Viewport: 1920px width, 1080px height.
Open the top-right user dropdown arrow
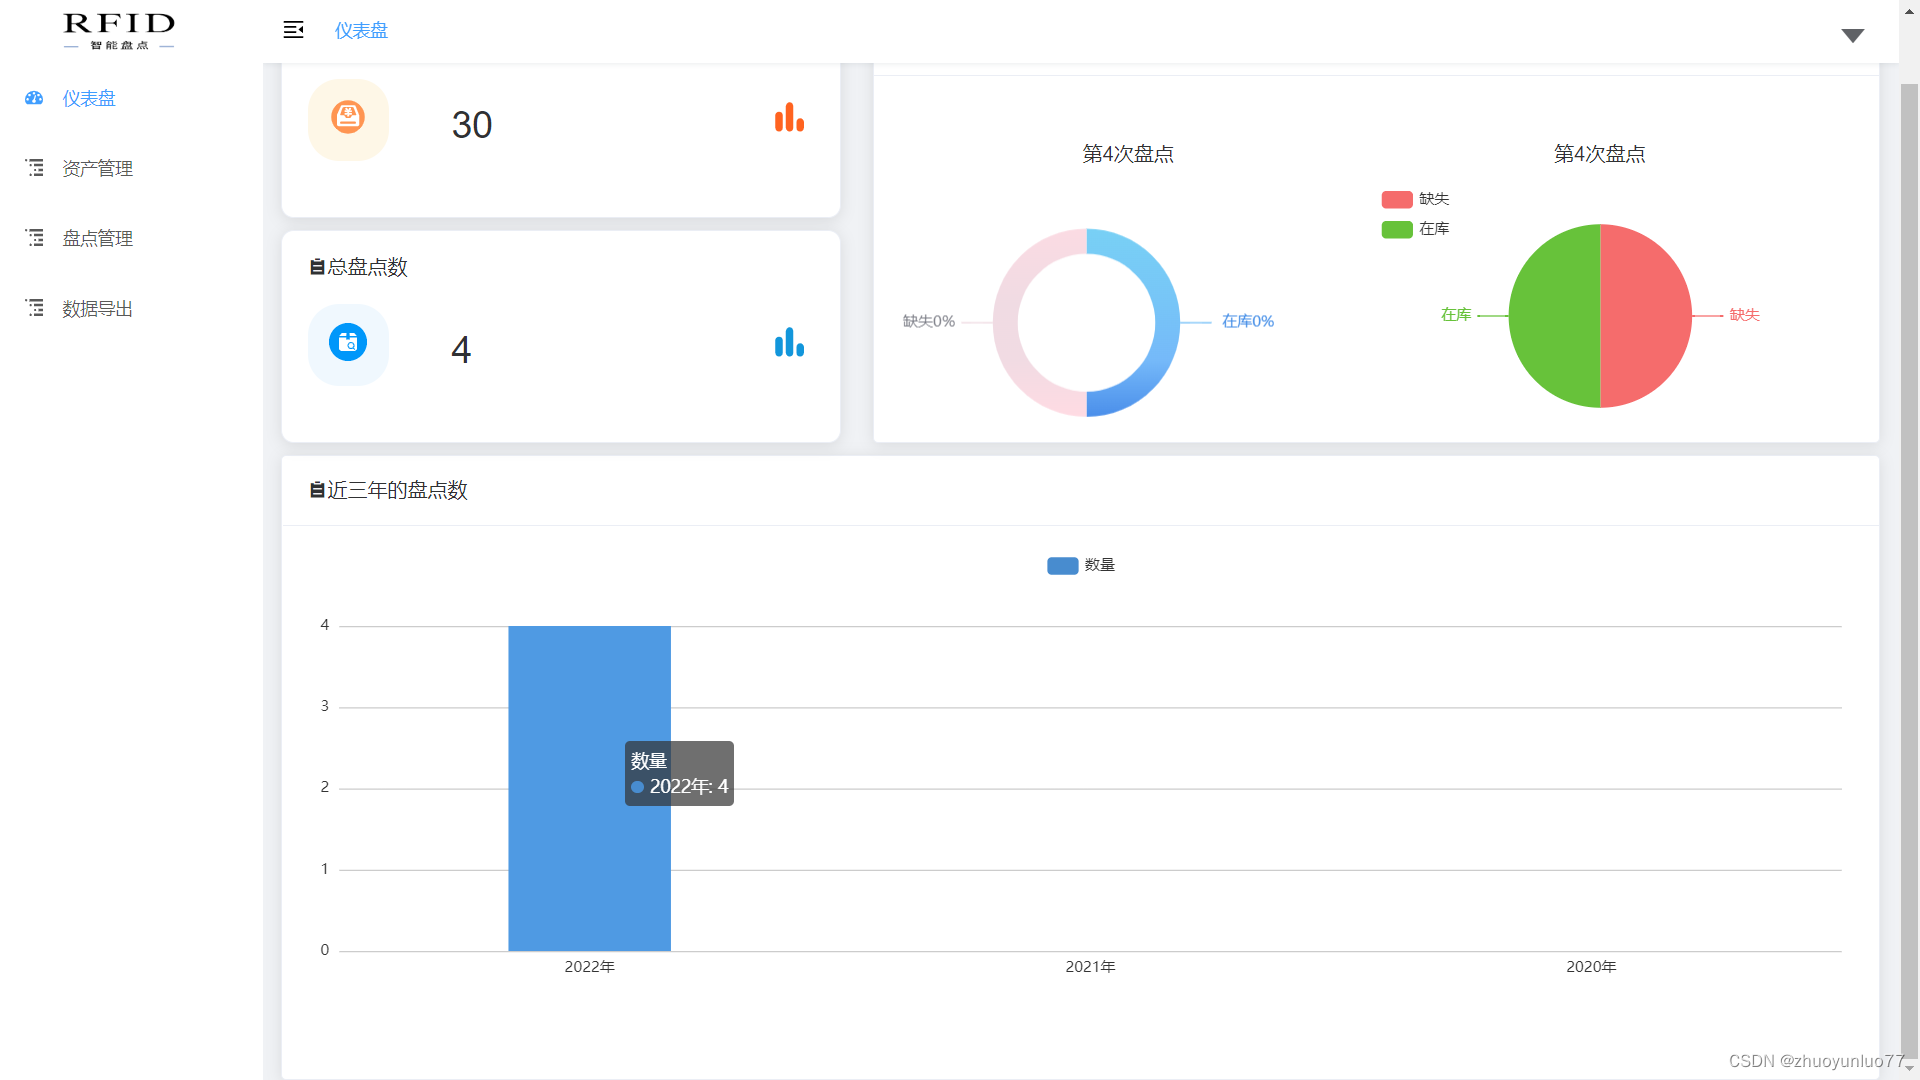[x=1852, y=35]
